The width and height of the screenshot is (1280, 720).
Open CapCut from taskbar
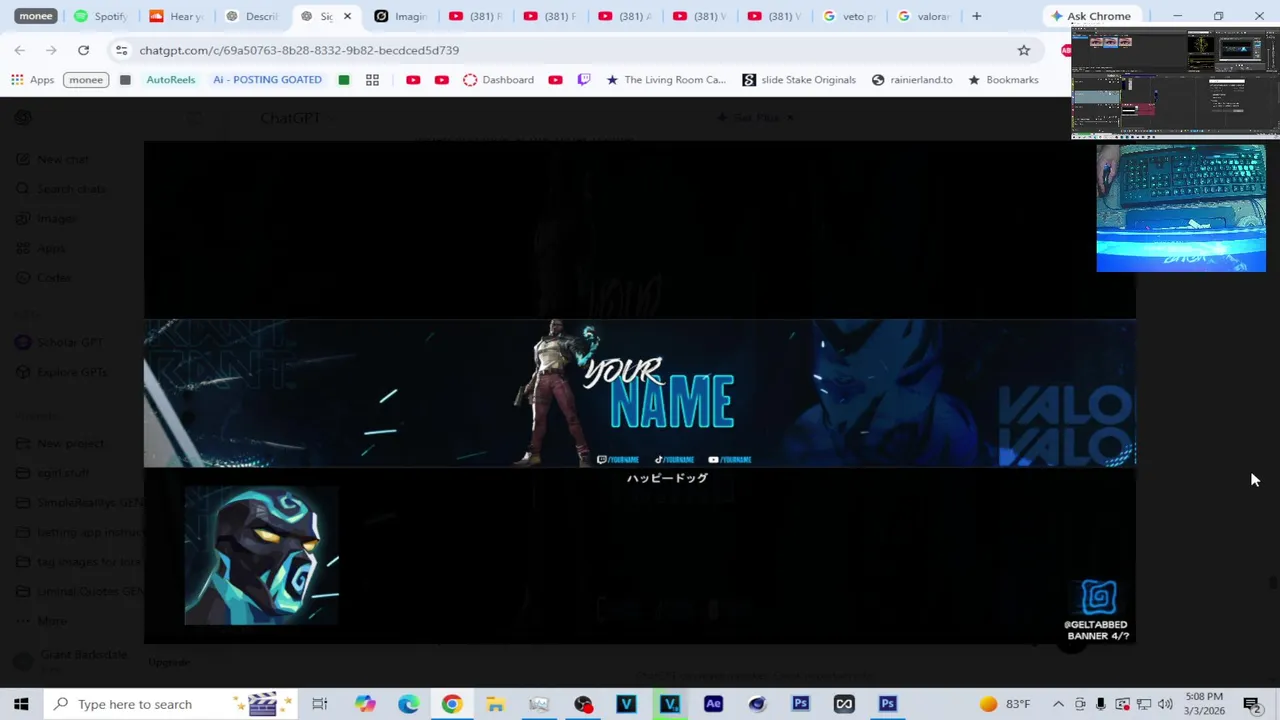click(844, 704)
